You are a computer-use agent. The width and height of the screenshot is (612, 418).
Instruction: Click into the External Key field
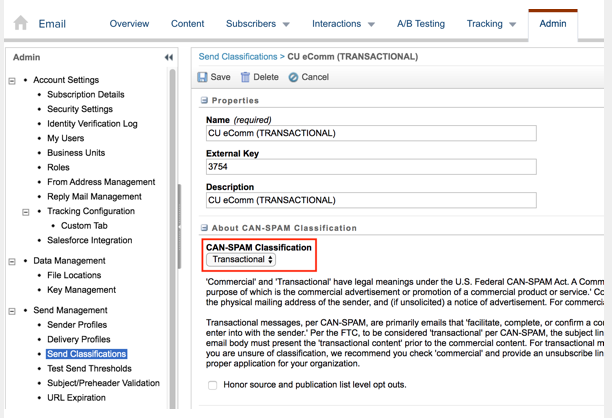coord(371,167)
